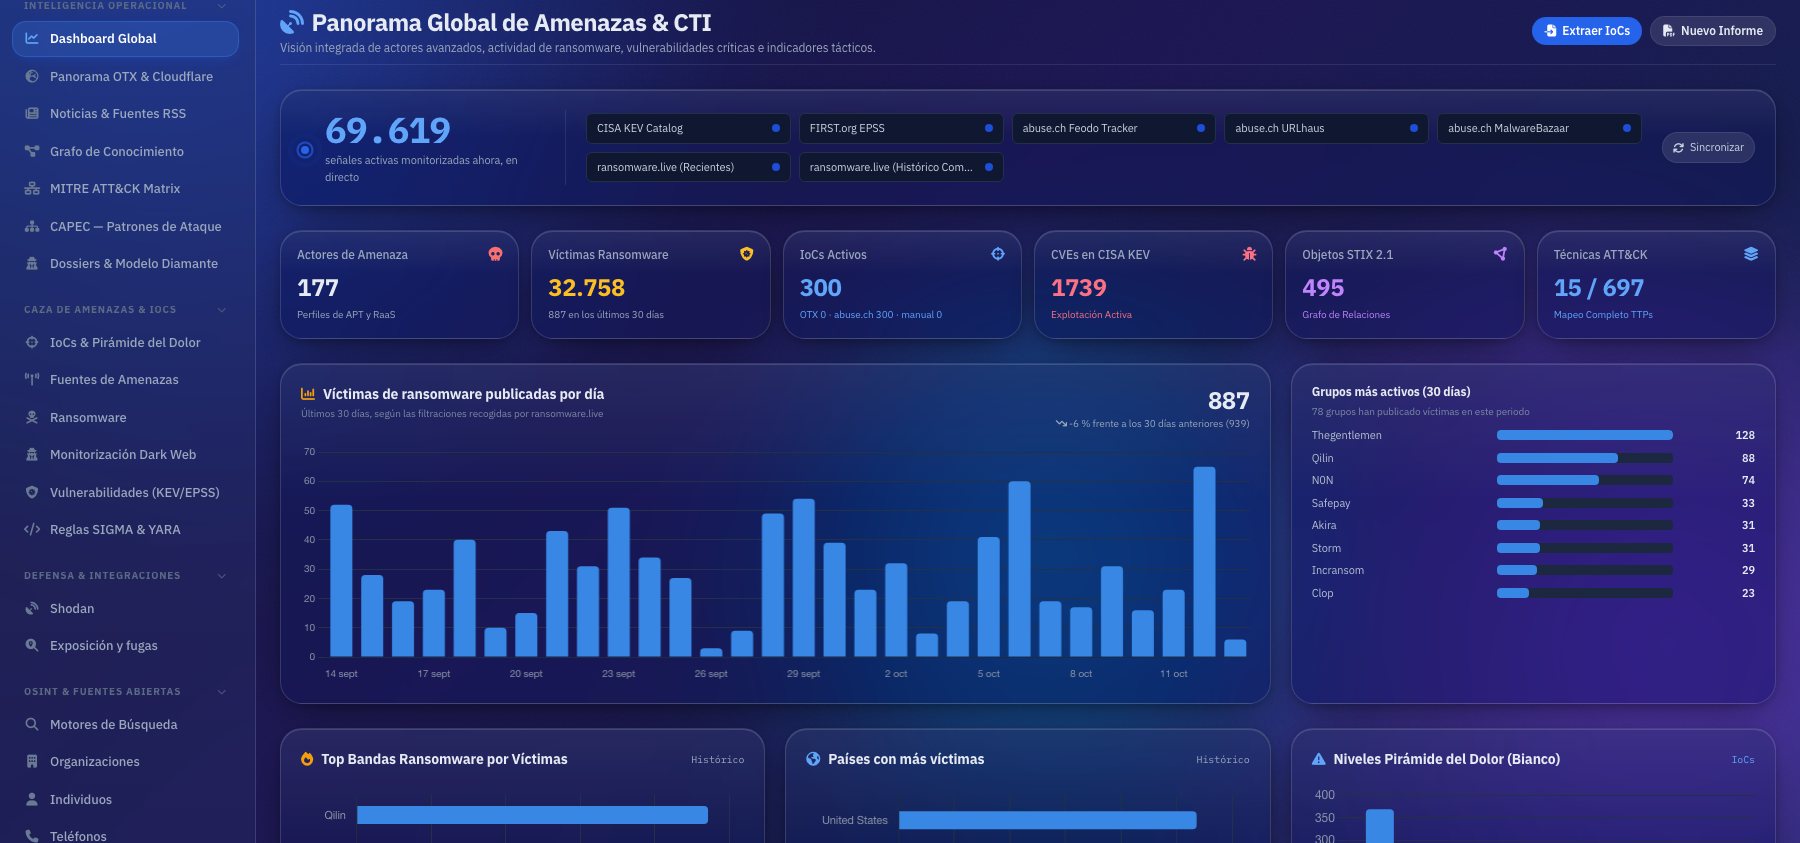The image size is (1800, 843).
Task: Click the Sincronizar button
Action: pyautogui.click(x=1708, y=147)
